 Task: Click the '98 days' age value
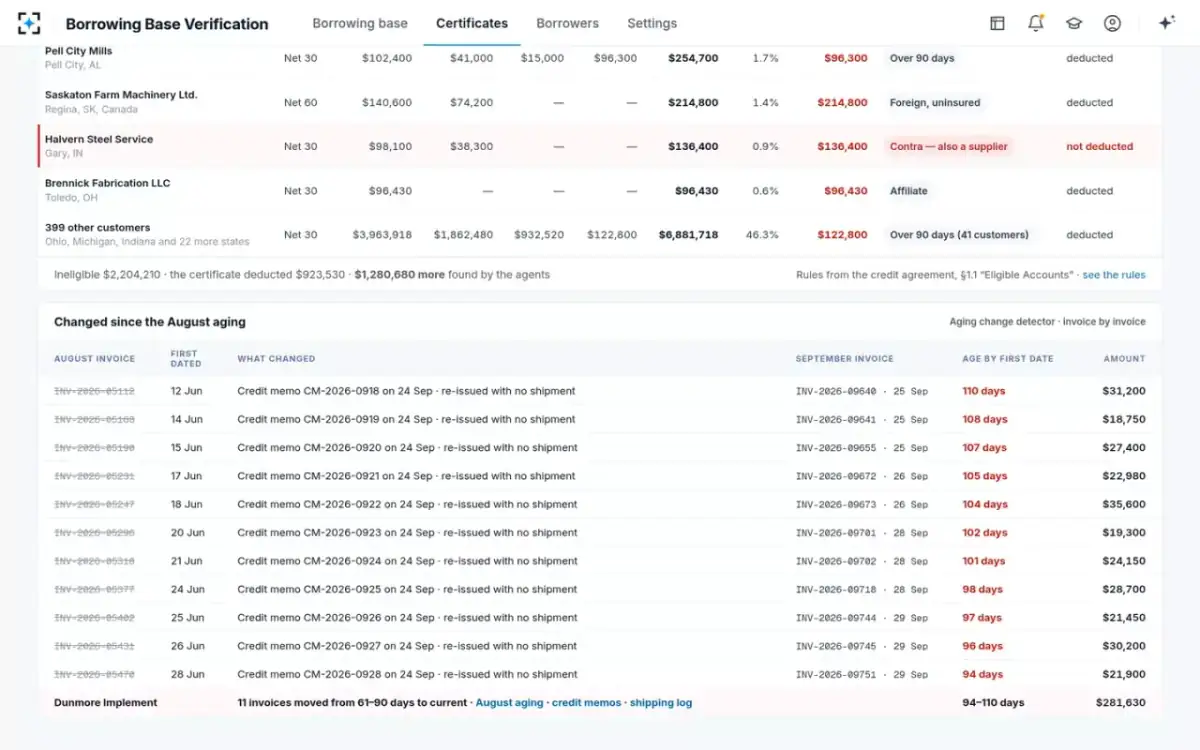point(982,589)
